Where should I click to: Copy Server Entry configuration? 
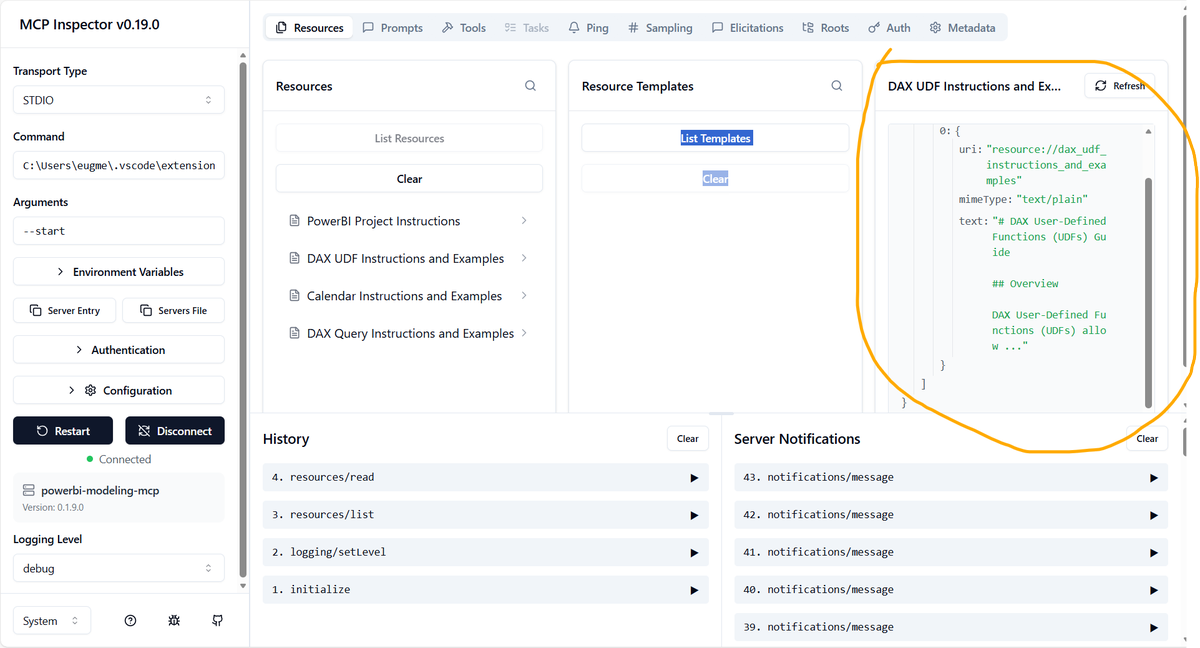tap(65, 310)
